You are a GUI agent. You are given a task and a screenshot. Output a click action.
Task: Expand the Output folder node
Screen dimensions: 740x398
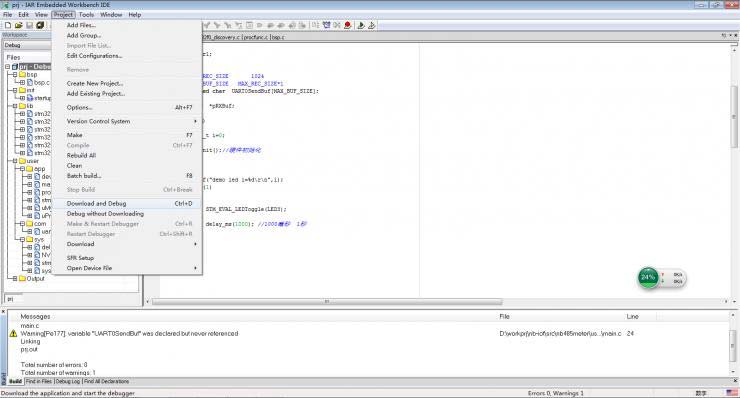pyautogui.click(x=15, y=278)
